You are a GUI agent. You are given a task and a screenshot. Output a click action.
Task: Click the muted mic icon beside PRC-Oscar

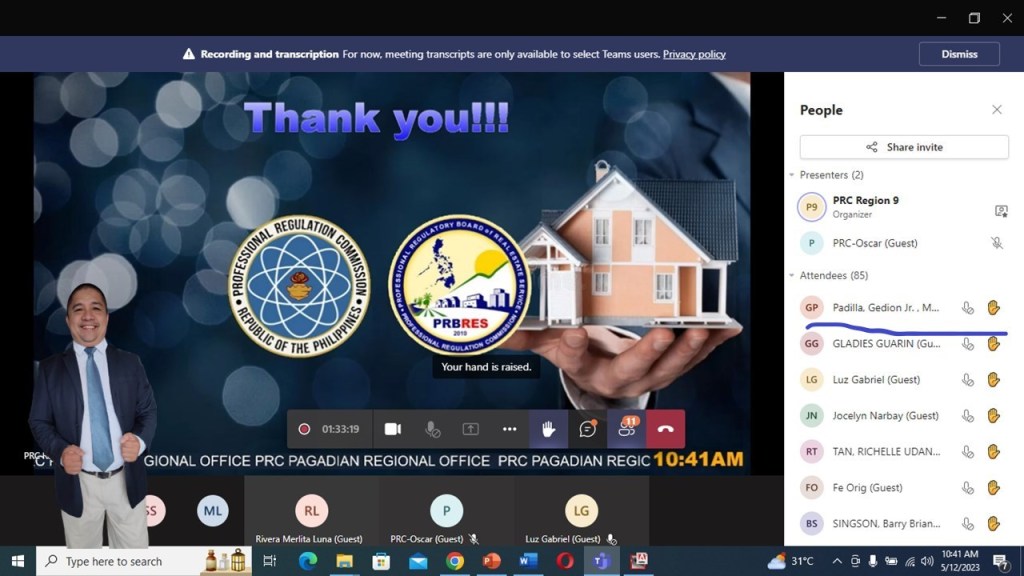coord(996,243)
